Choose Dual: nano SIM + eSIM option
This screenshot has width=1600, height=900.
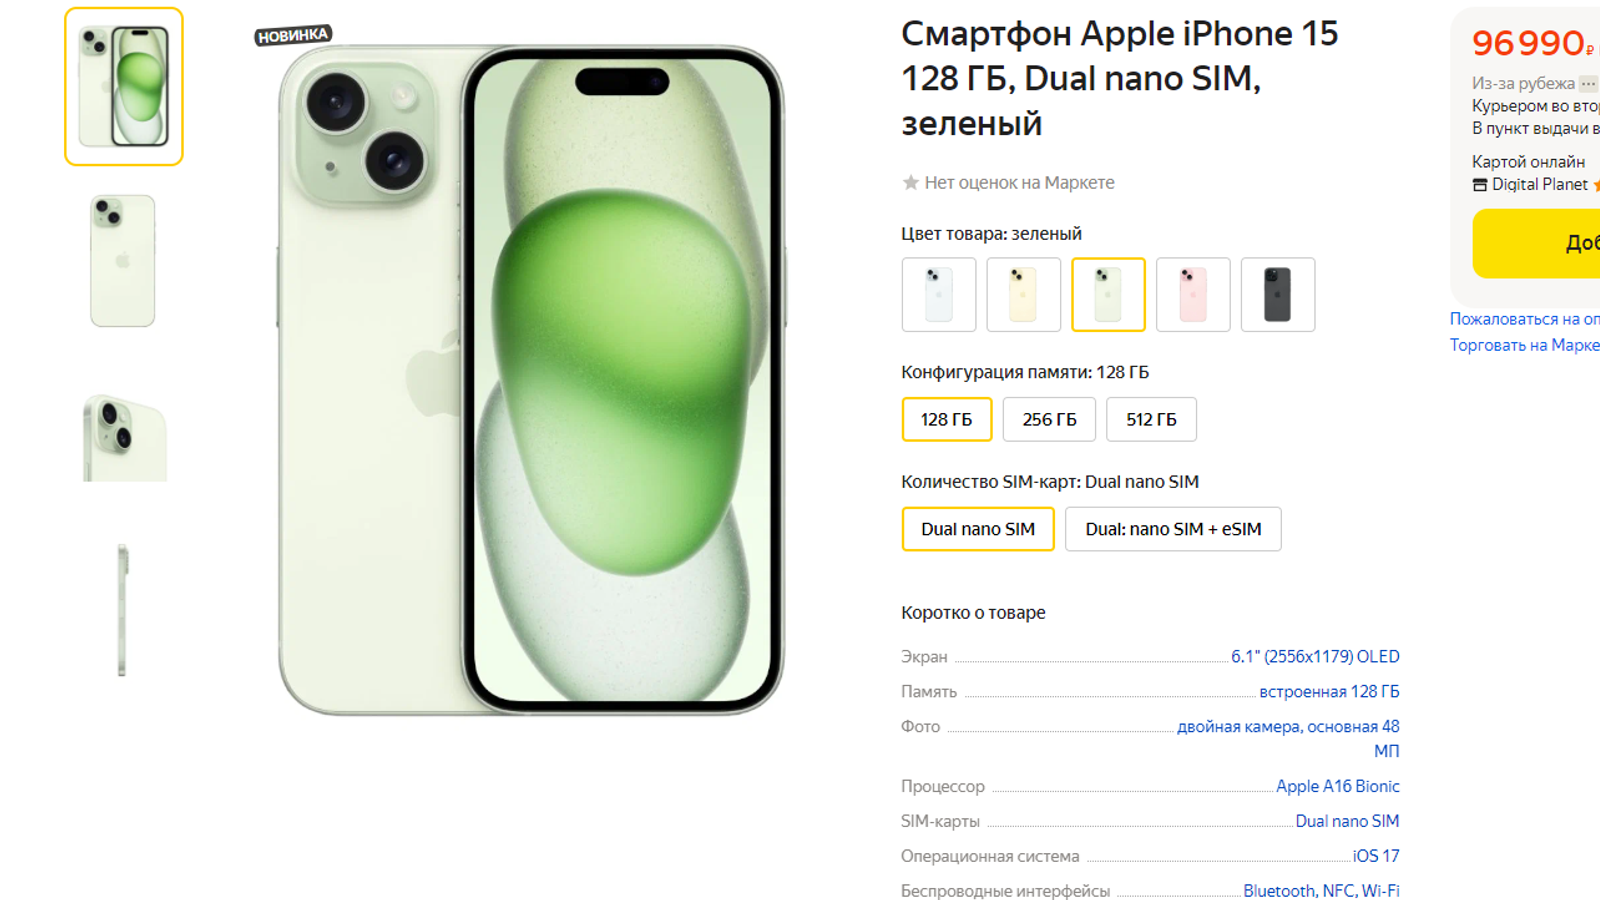pos(1173,529)
